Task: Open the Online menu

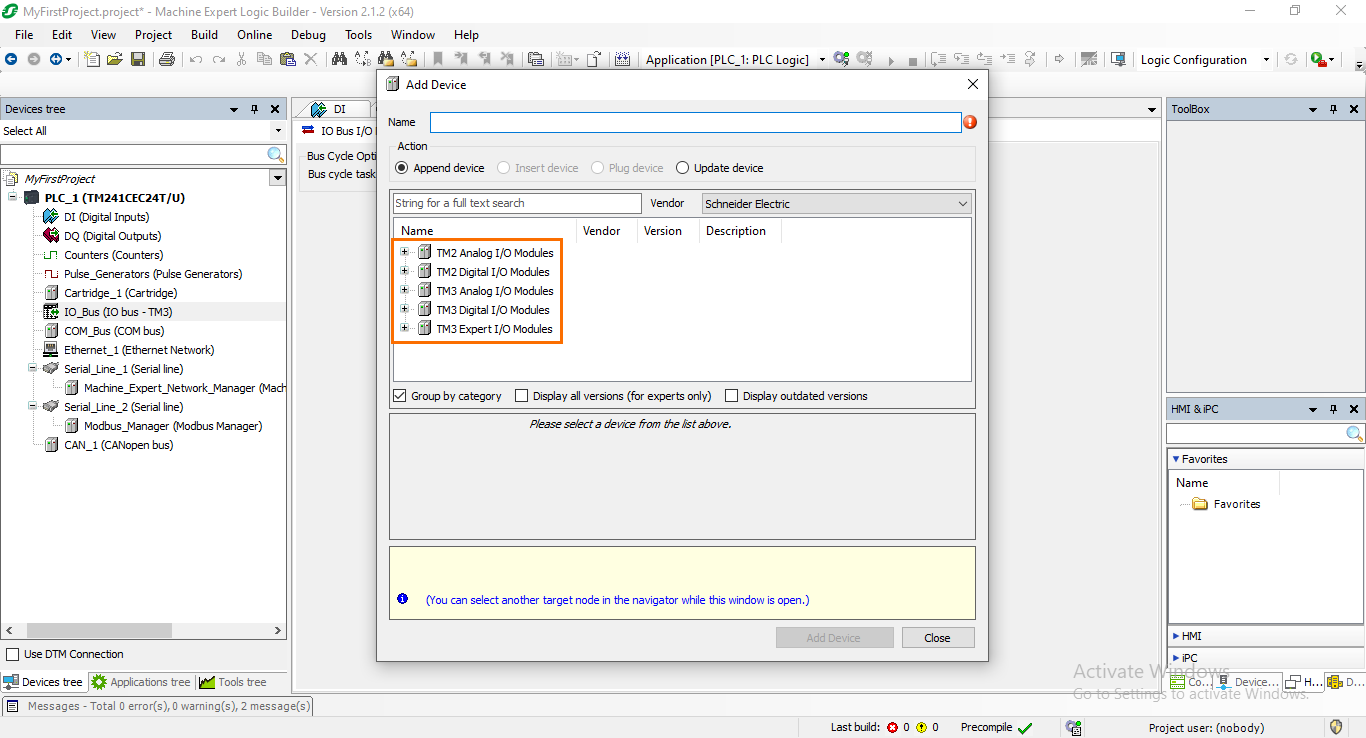Action: pos(254,35)
